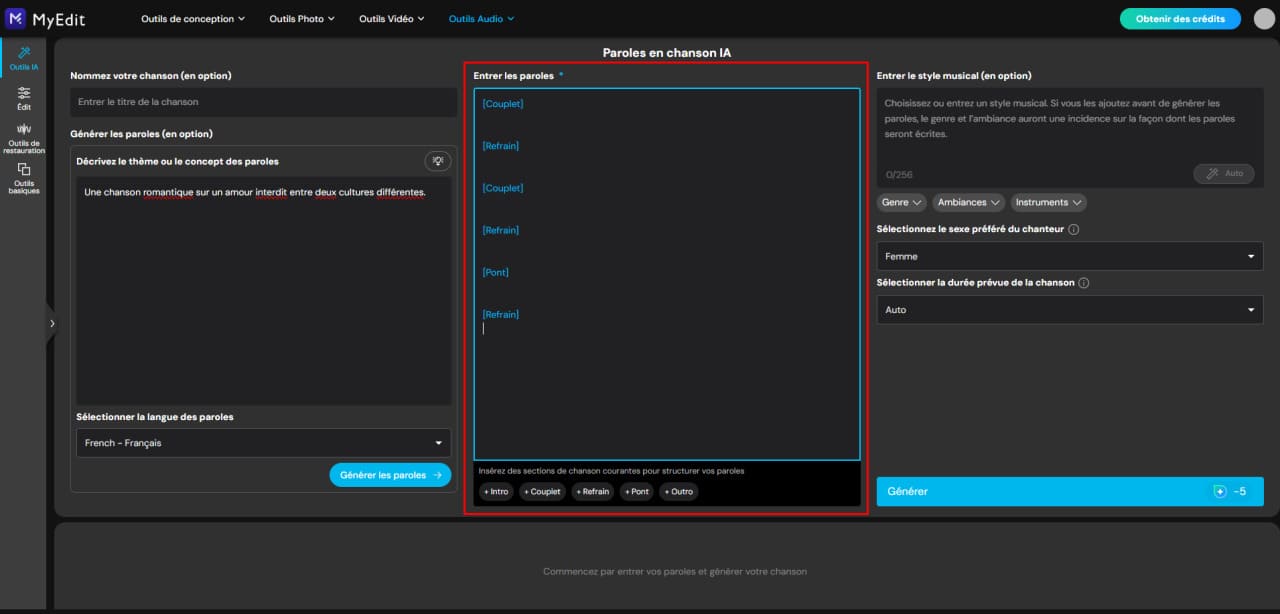The width and height of the screenshot is (1280, 614).
Task: Click Obtenir des crédits button
Action: point(1180,18)
